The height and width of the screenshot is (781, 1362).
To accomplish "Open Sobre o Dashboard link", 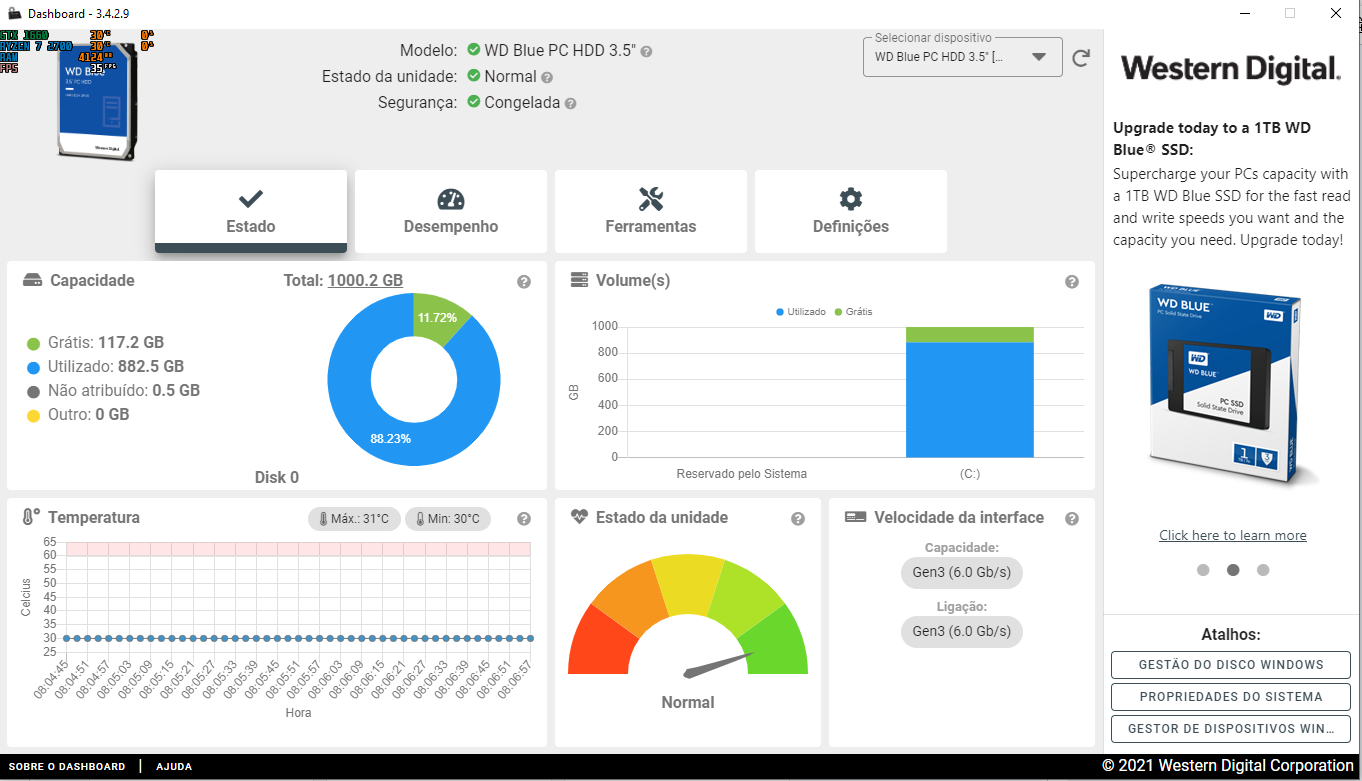I will coord(67,767).
